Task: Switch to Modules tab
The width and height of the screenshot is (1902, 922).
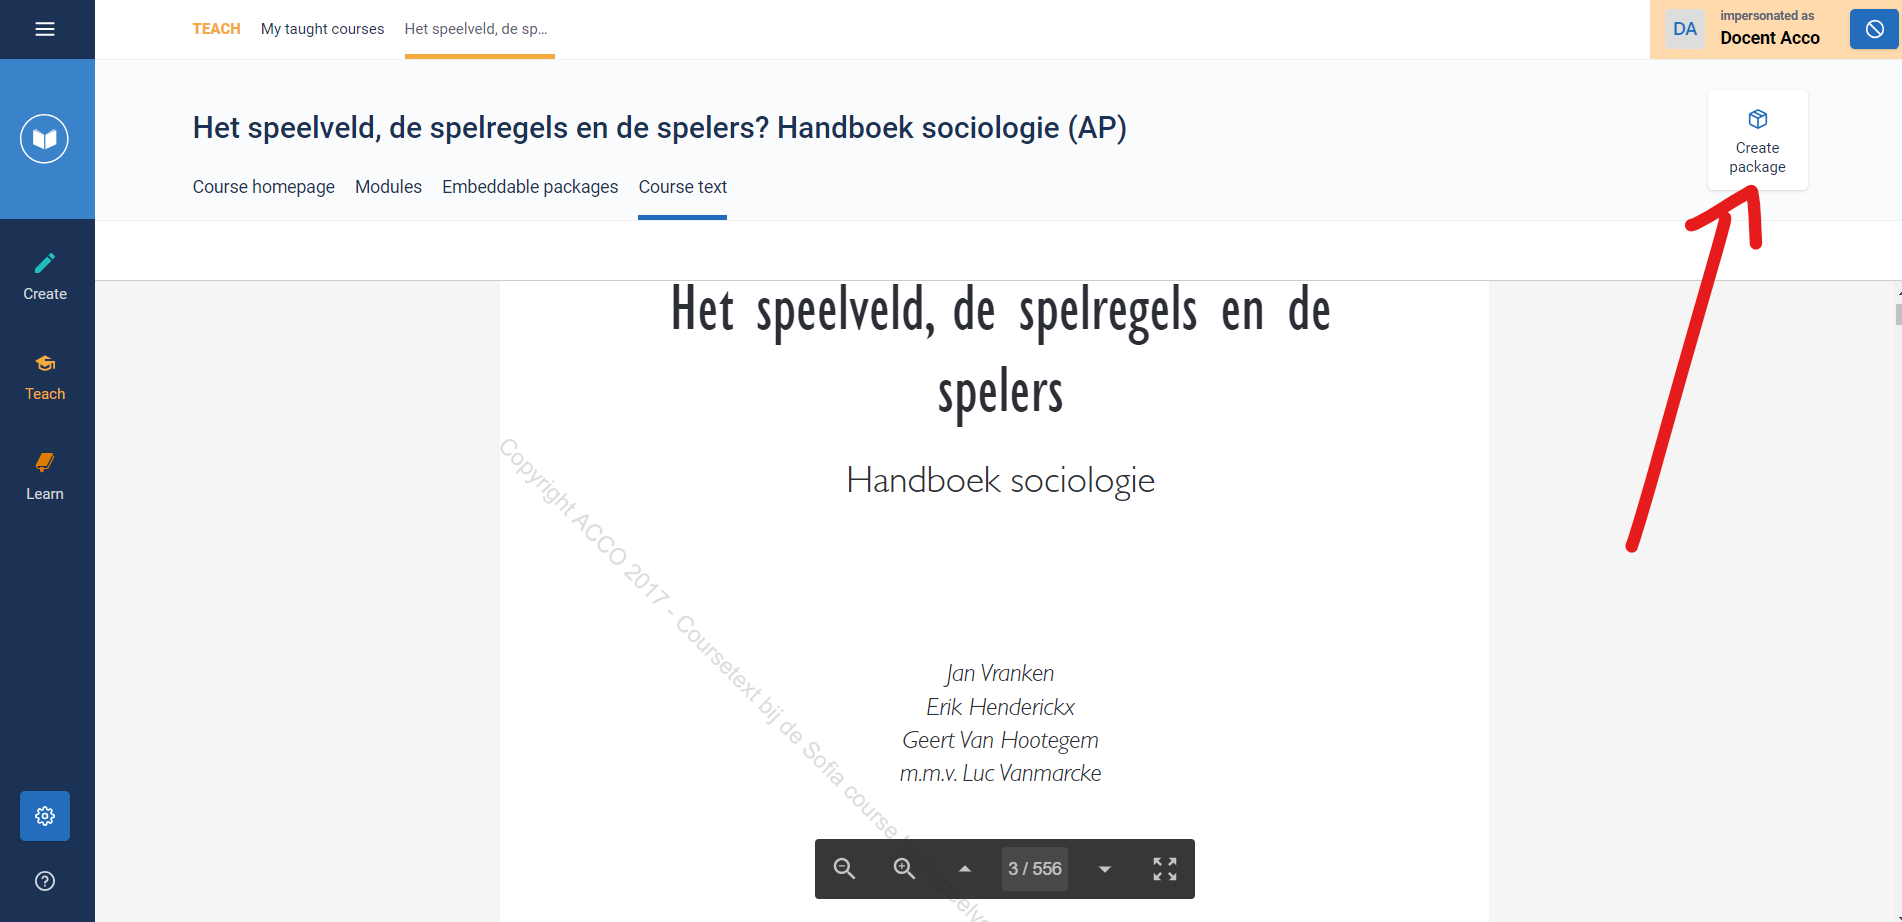Action: click(388, 187)
